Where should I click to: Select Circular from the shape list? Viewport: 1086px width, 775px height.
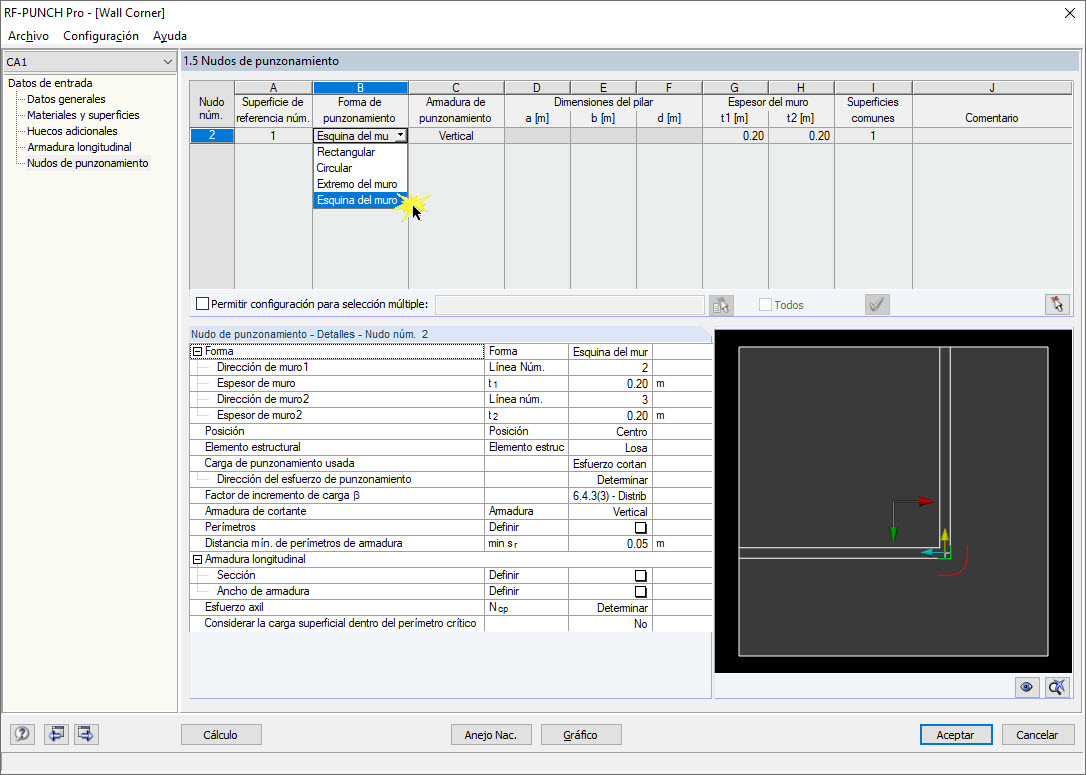point(360,168)
